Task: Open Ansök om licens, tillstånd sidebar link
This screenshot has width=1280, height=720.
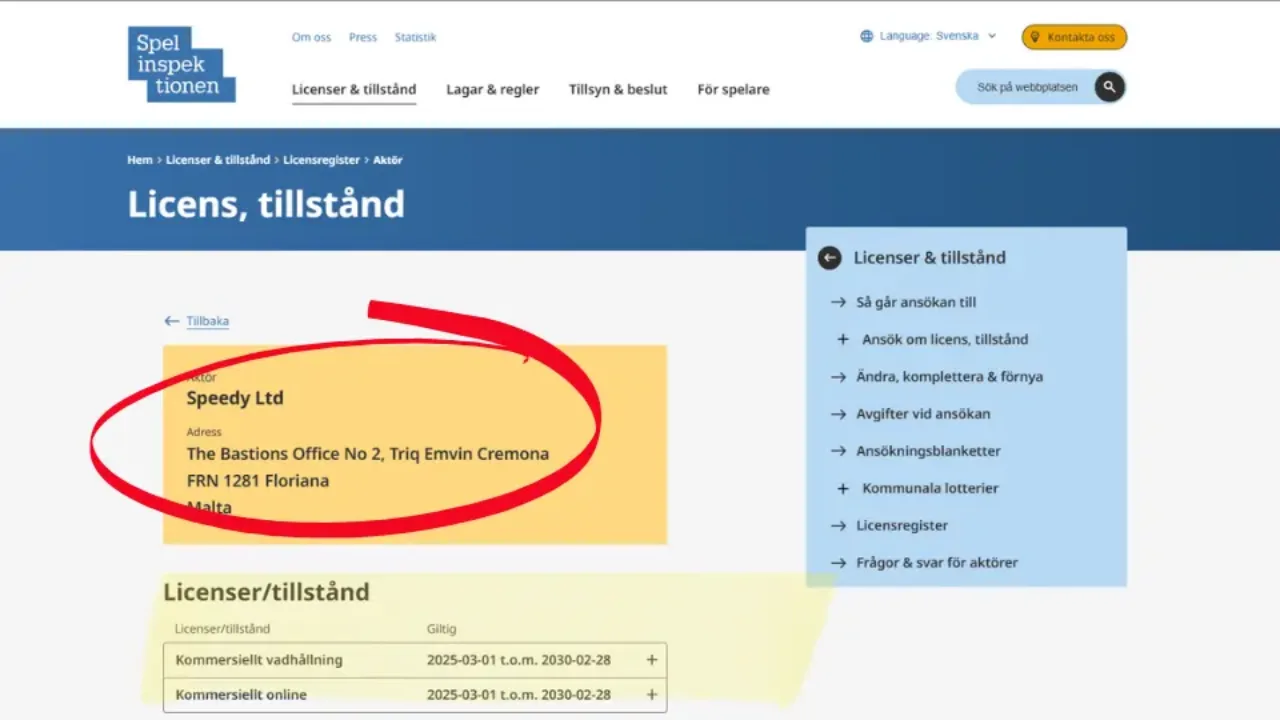Action: (x=945, y=340)
